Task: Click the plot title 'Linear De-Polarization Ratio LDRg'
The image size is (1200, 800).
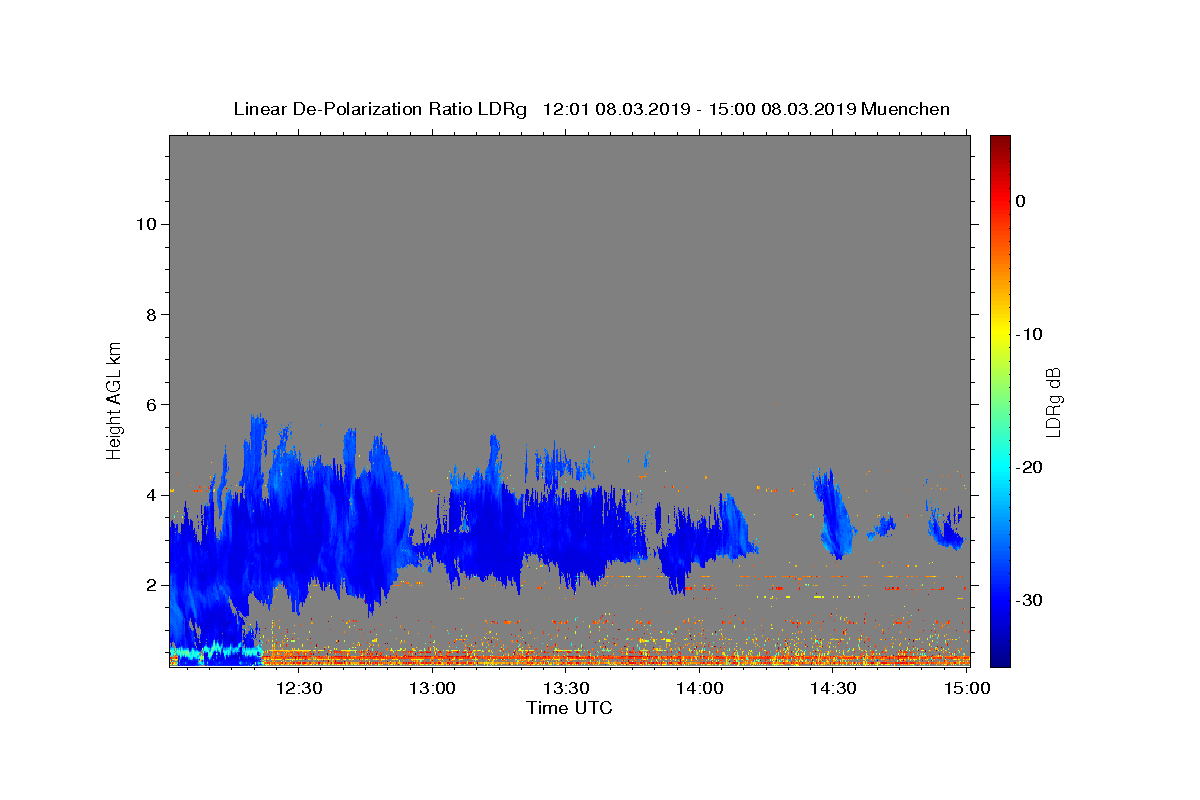Action: click(380, 109)
